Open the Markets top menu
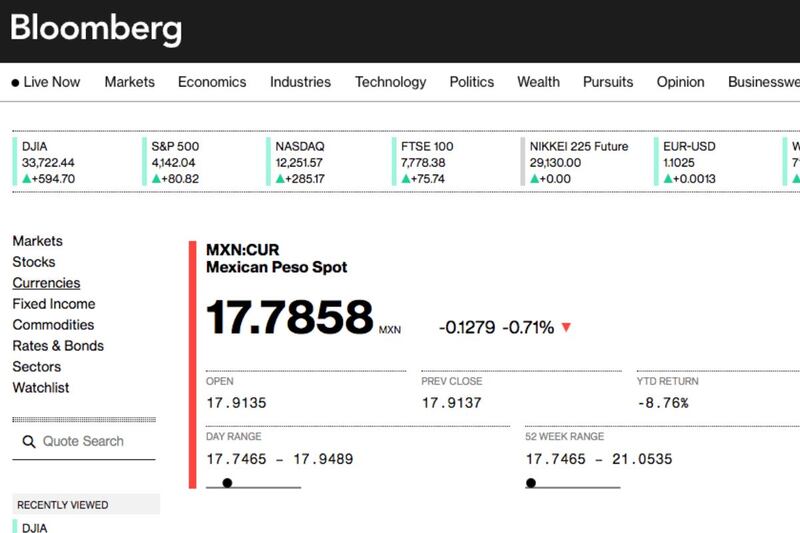 pyautogui.click(x=130, y=82)
